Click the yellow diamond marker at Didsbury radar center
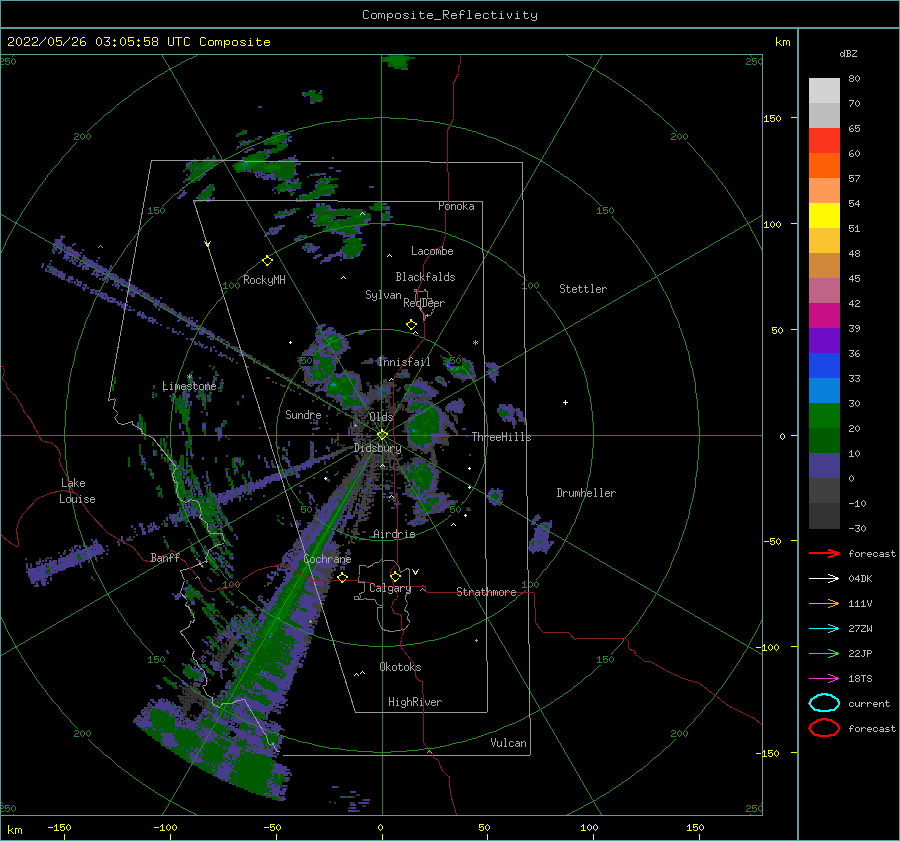 coord(382,435)
